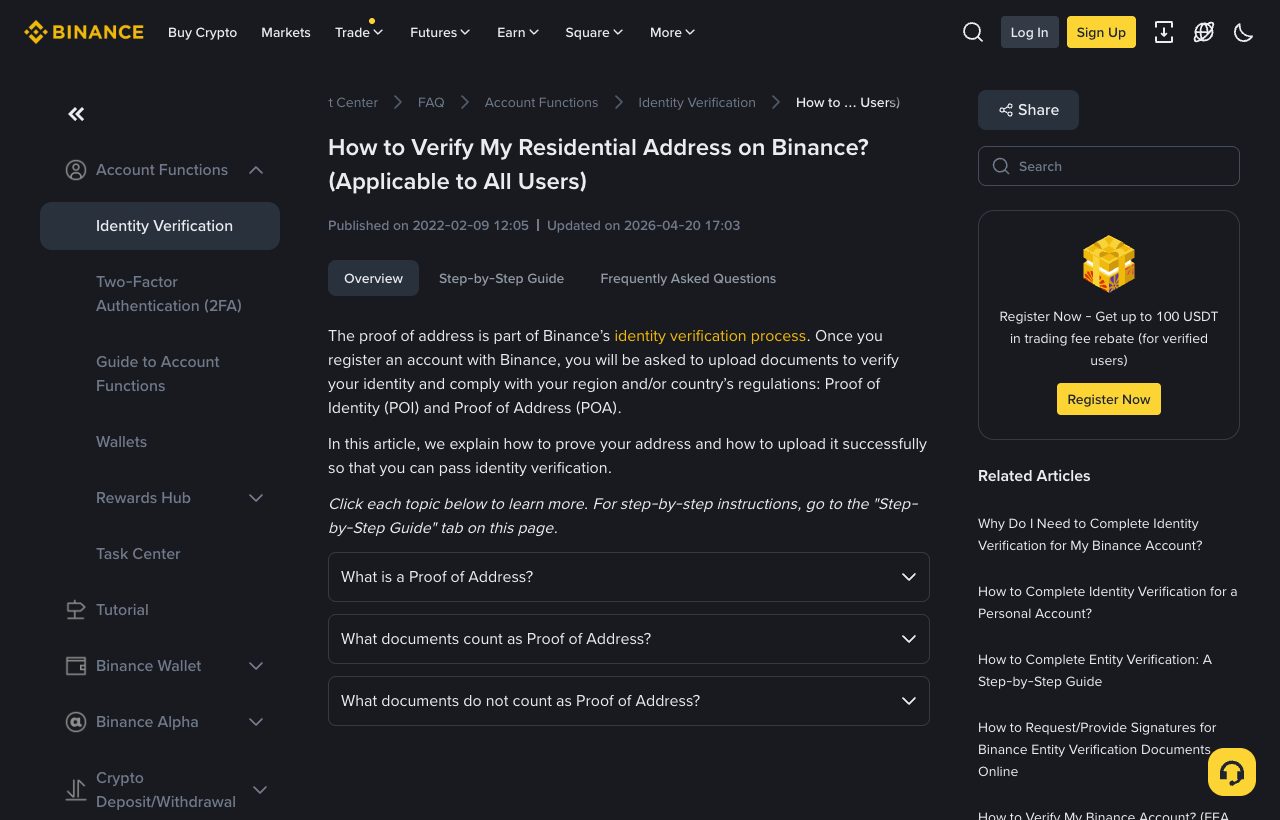Expand the Binance Alpha section
The image size is (1280, 820).
point(256,722)
